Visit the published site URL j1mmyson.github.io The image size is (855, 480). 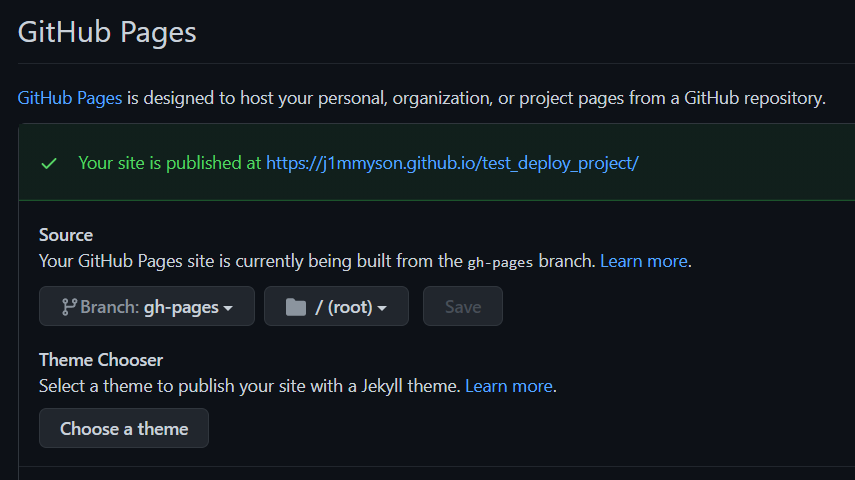click(x=452, y=163)
